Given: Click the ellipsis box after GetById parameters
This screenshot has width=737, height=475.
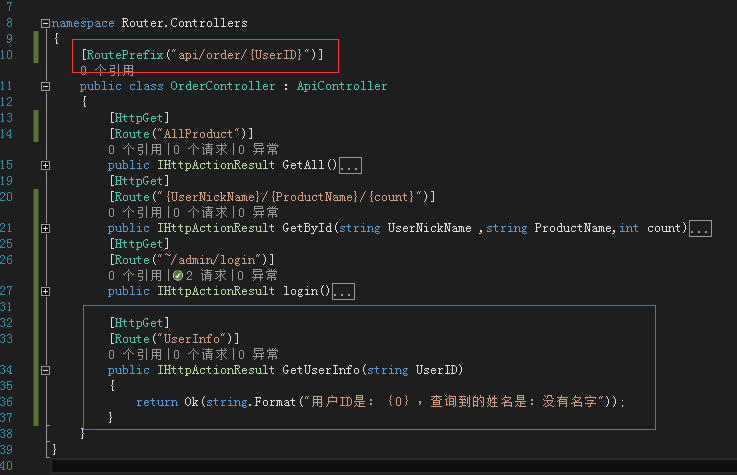Looking at the screenshot, I should coord(700,229).
